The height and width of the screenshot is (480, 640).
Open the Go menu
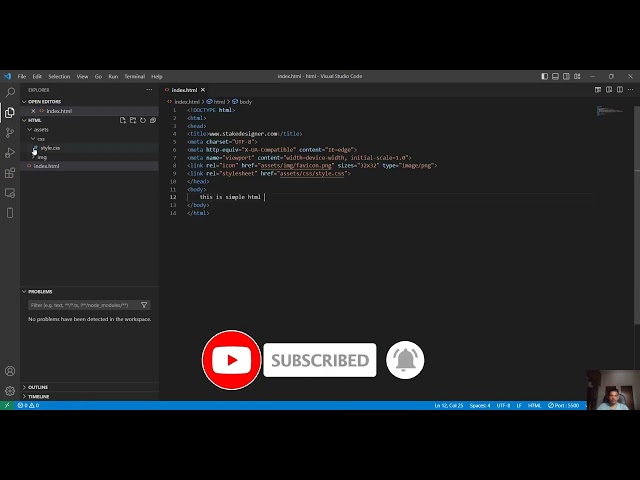point(98,76)
